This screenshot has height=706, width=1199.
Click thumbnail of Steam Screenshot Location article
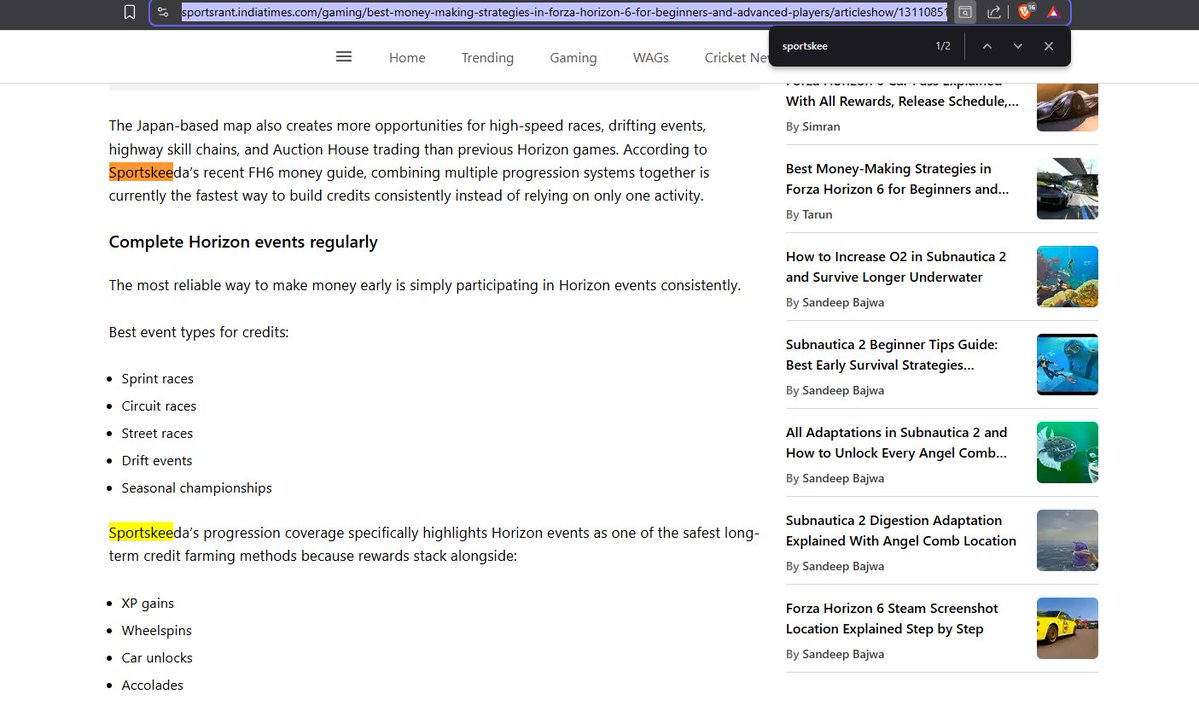(1067, 629)
